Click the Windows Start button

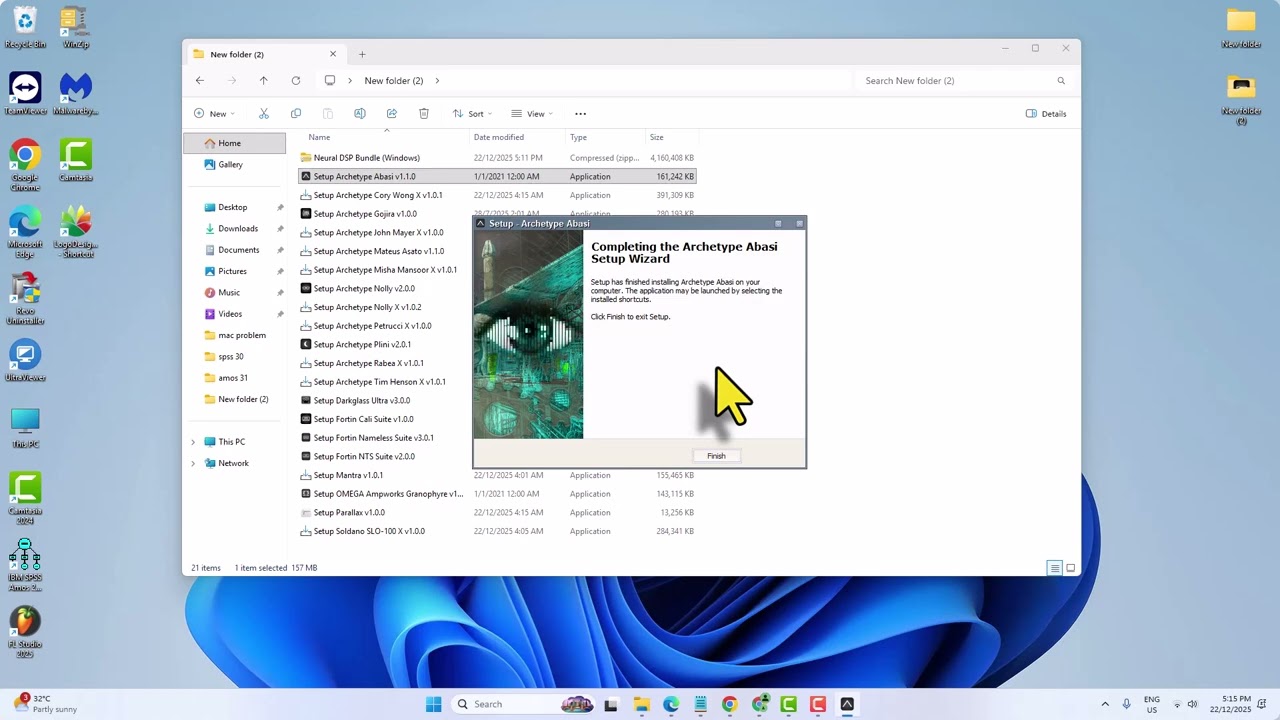(x=433, y=704)
